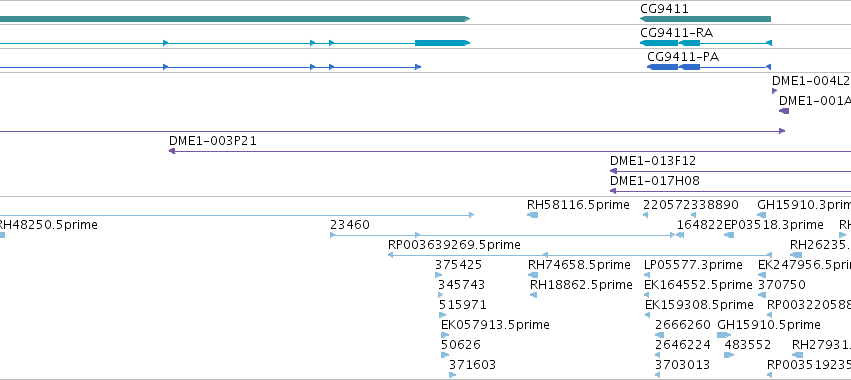The width and height of the screenshot is (851, 380).
Task: Select the DME1-017H08 clone line
Action: pos(731,191)
